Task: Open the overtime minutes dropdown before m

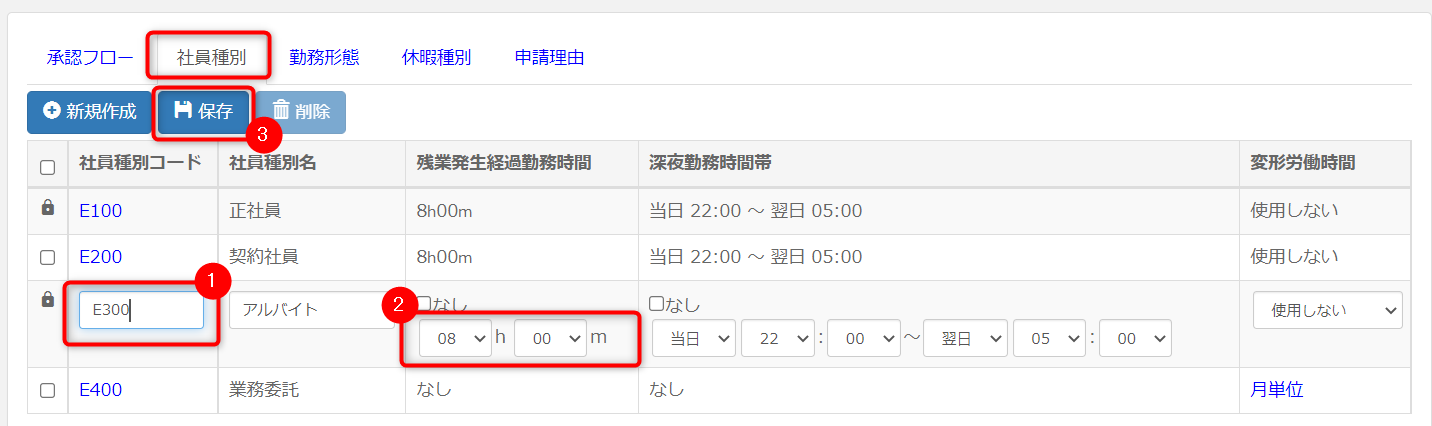Action: (x=550, y=339)
